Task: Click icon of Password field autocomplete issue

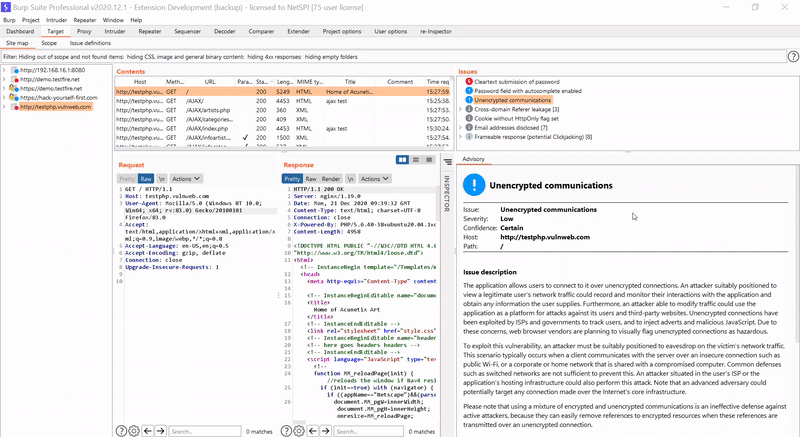Action: coord(469,91)
